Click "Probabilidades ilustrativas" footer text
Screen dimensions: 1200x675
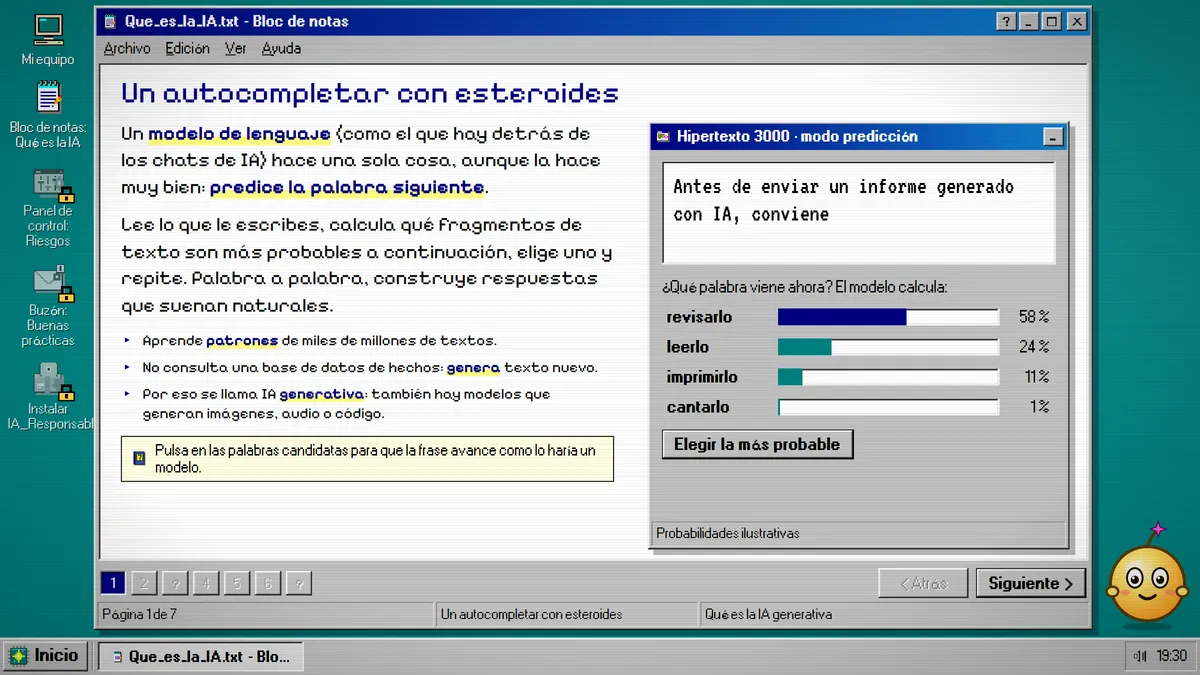click(728, 533)
